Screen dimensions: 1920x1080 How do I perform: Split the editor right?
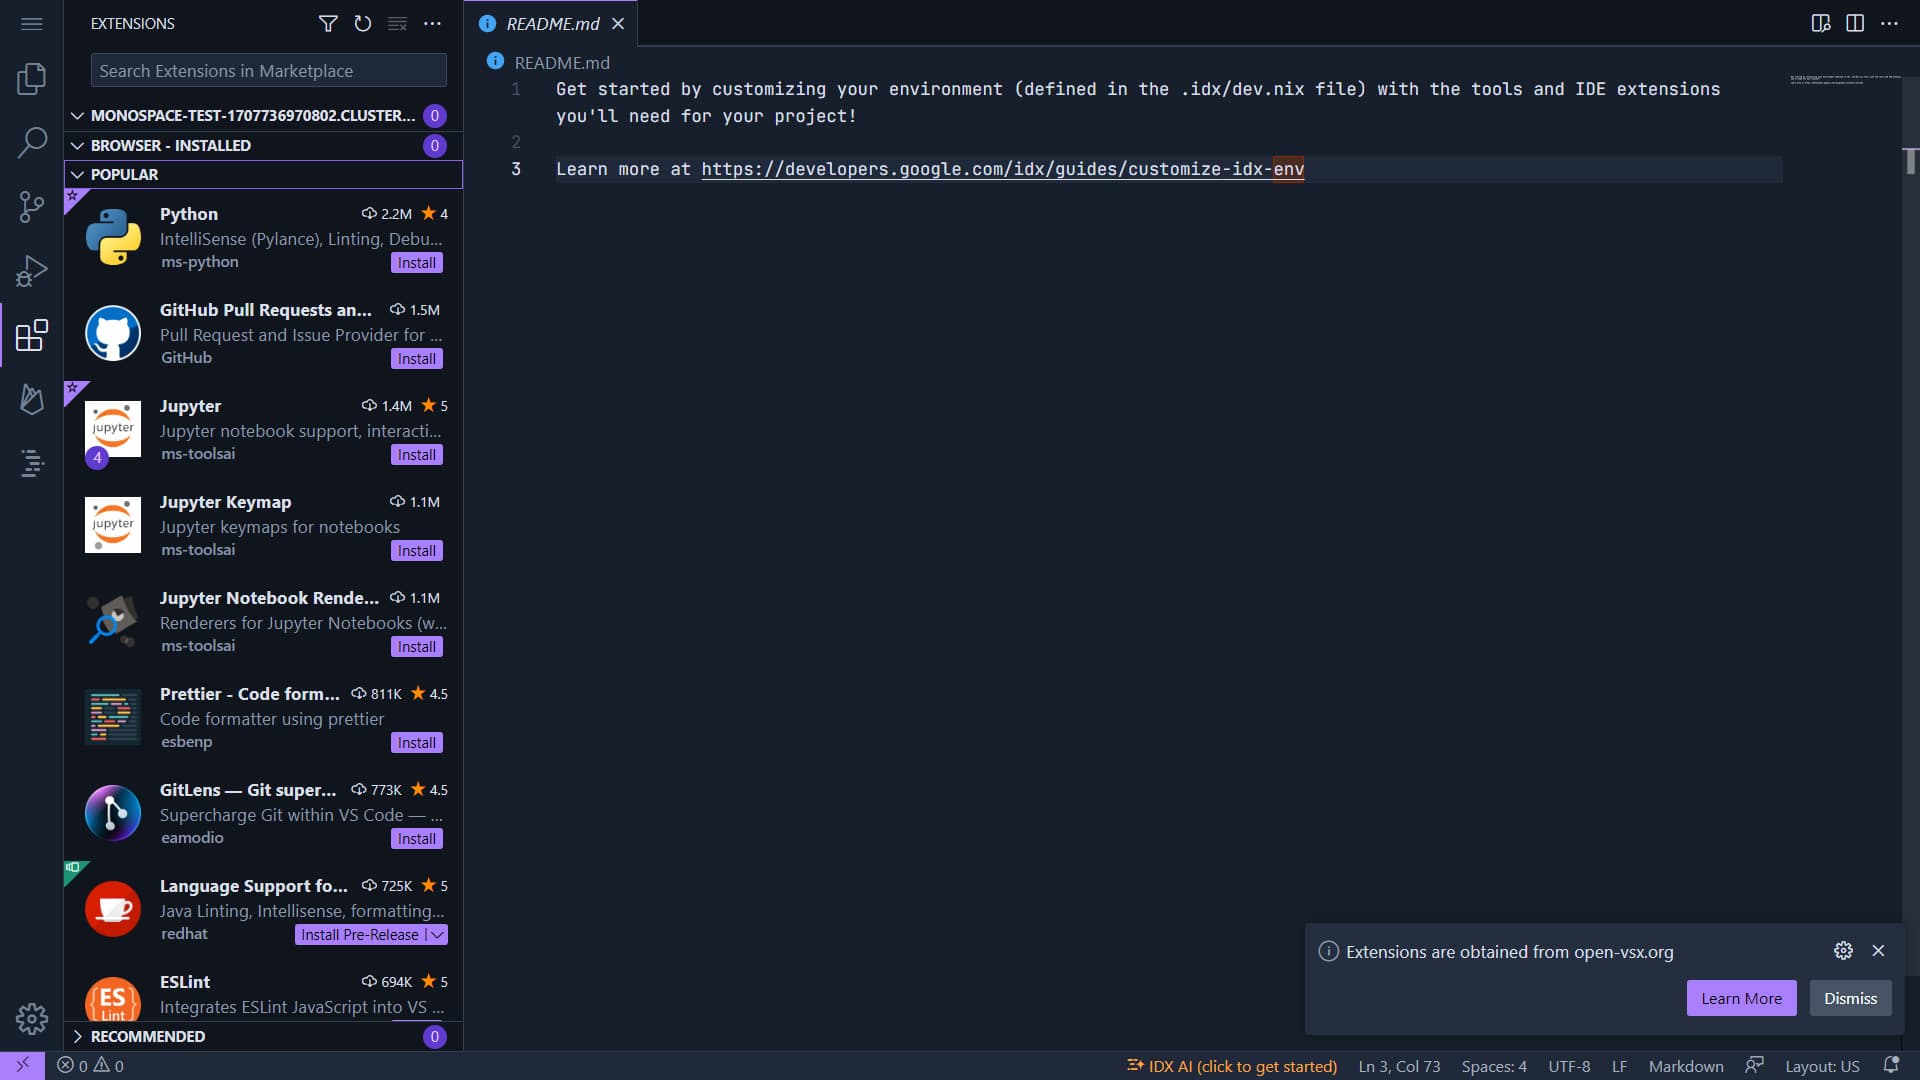[x=1855, y=23]
